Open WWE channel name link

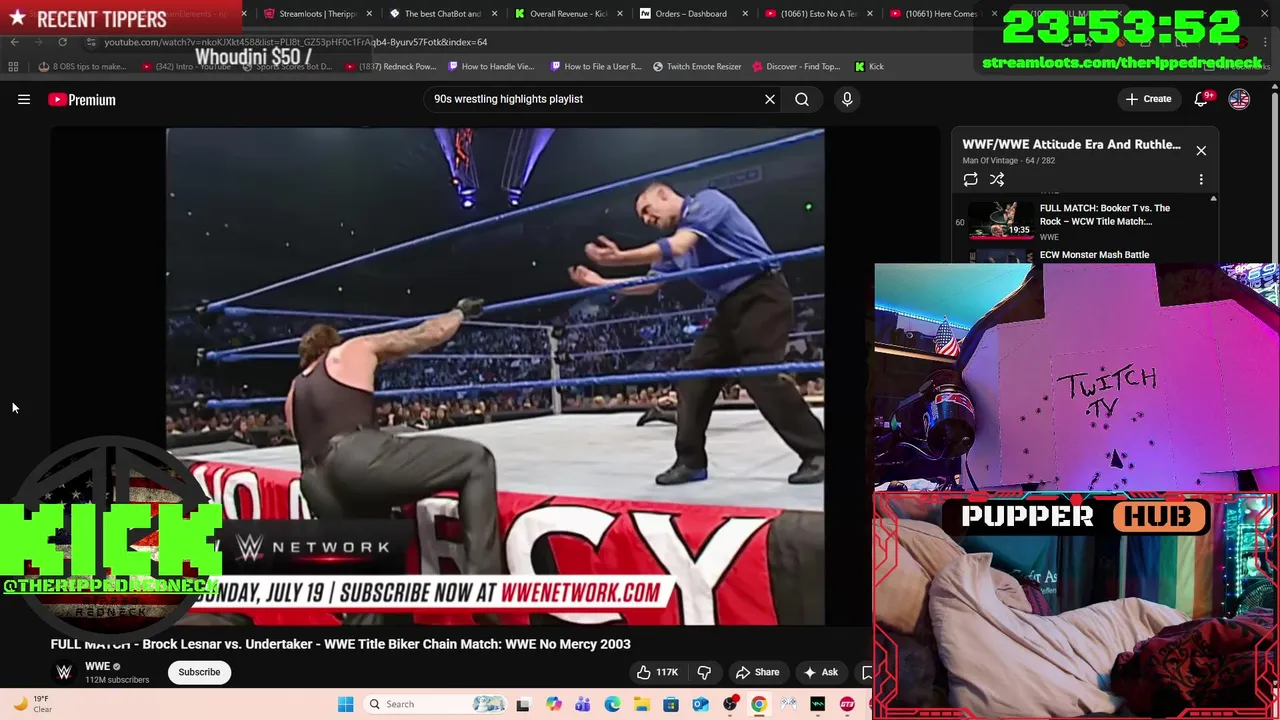tap(97, 666)
